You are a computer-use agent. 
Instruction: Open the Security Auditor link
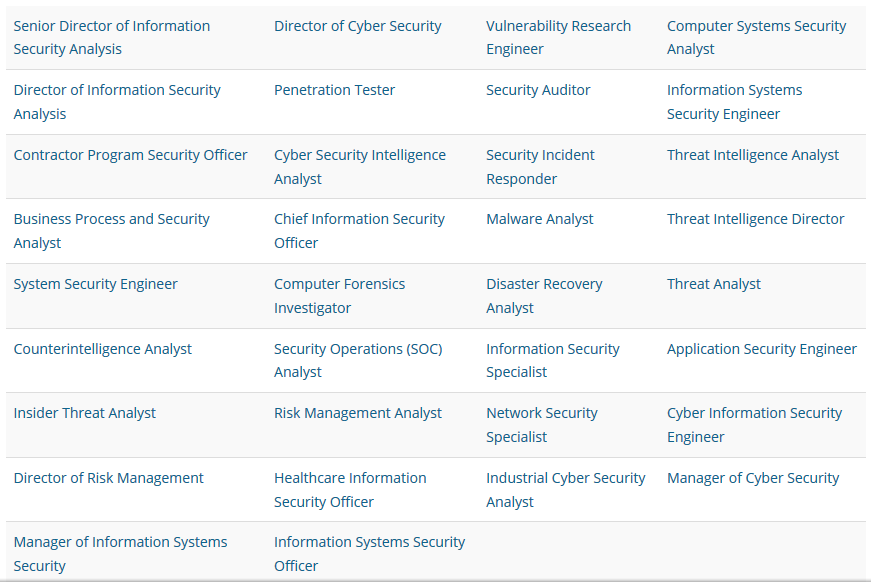(x=538, y=90)
